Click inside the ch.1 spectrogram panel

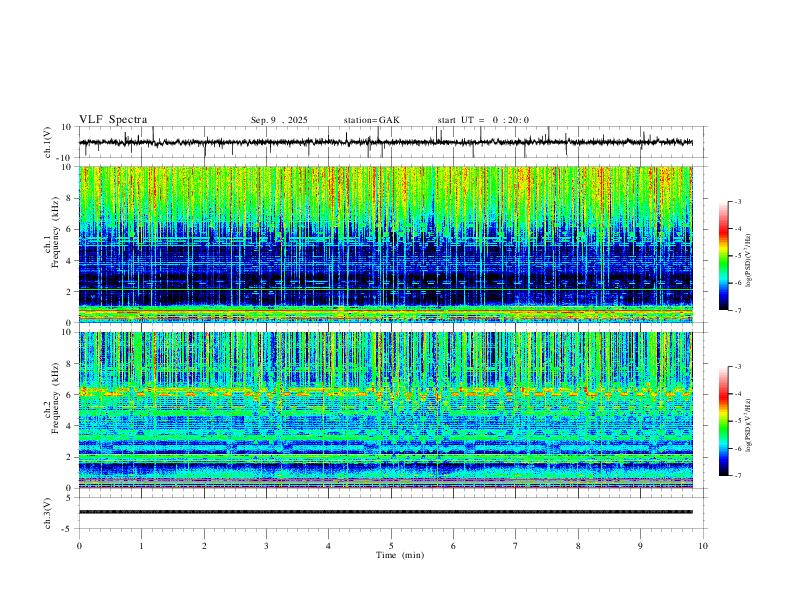tap(386, 244)
